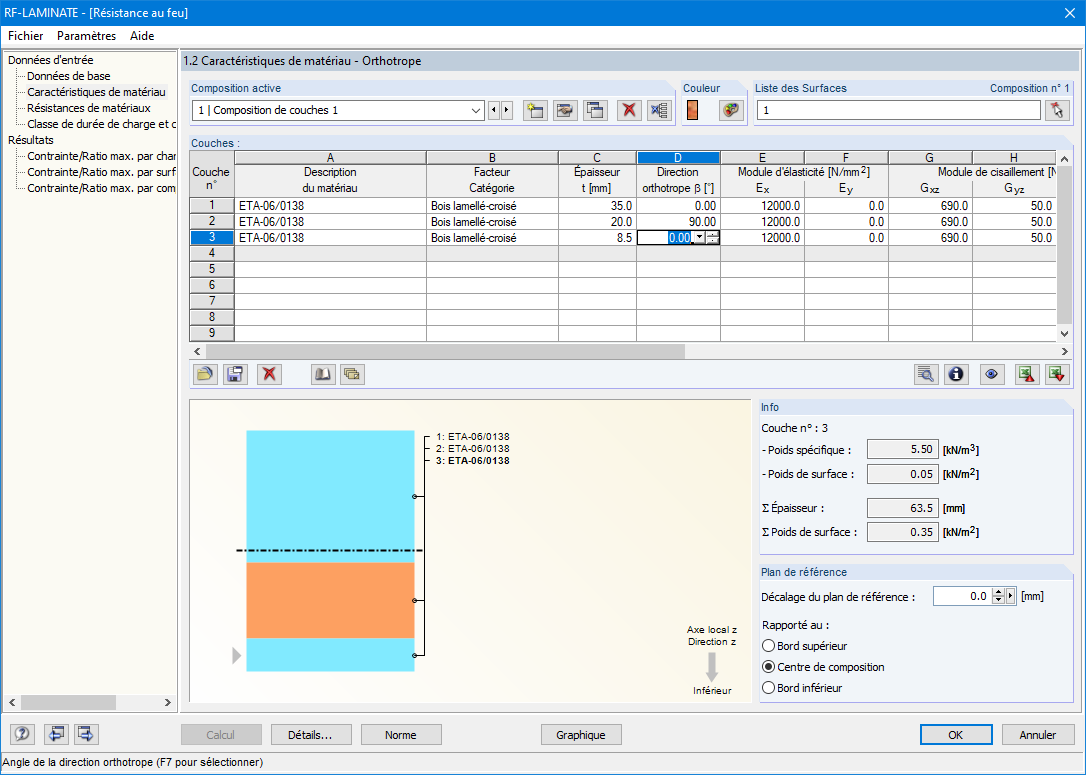Open the Paramètres menu

[x=87, y=35]
